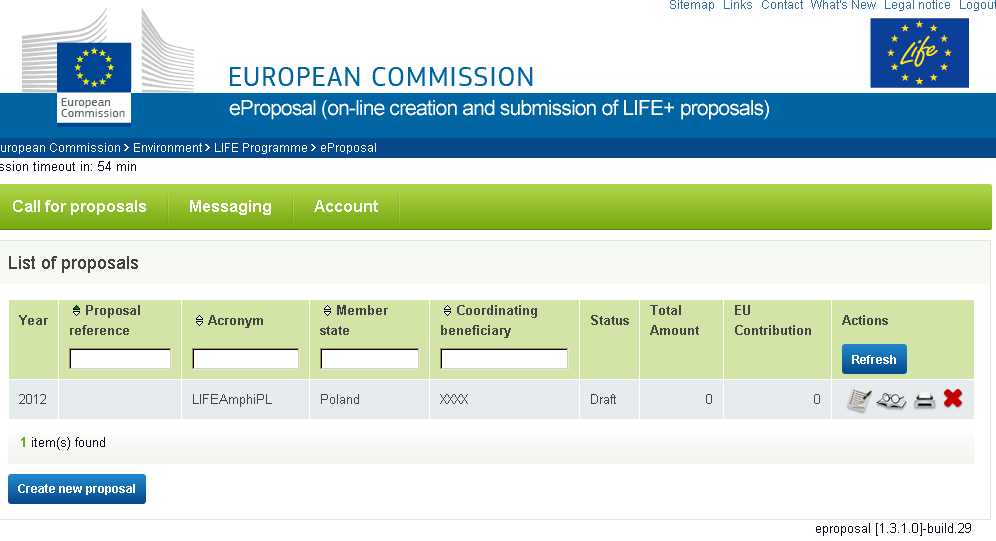Open the Sitemap link
Image resolution: width=996 pixels, height=541 pixels.
(x=692, y=5)
